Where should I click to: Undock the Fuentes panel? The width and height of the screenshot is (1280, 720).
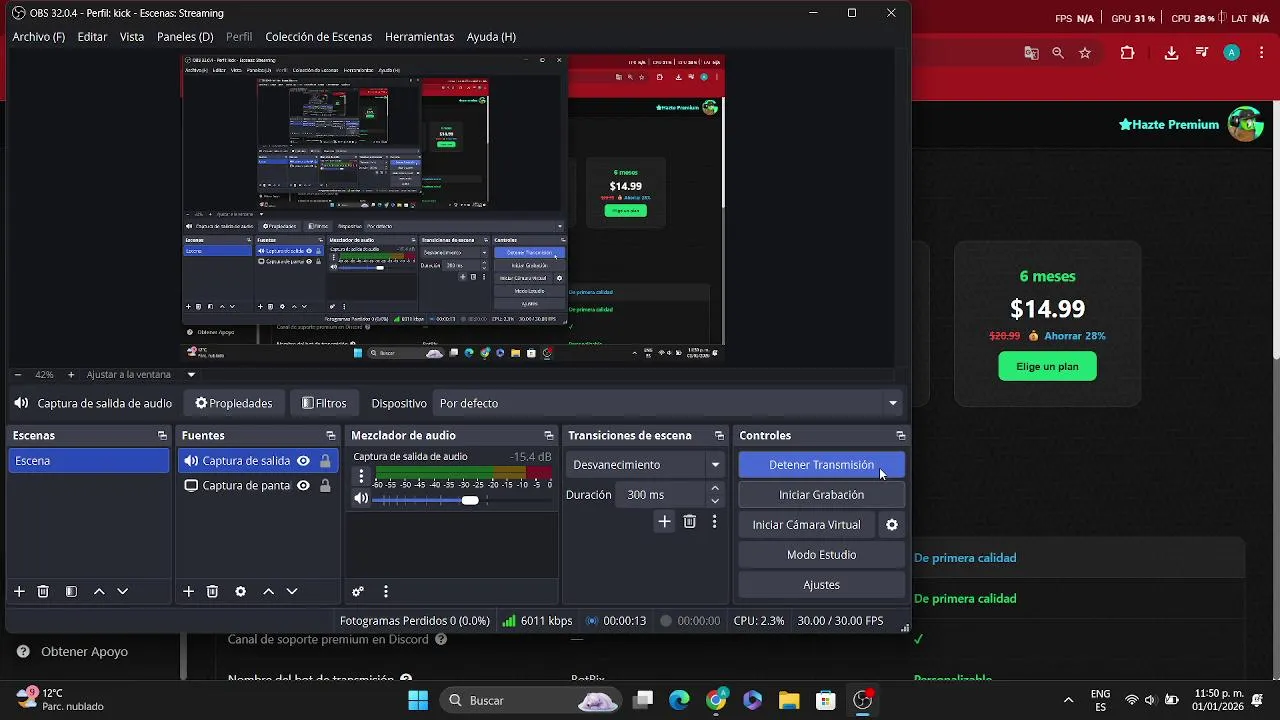[331, 436]
